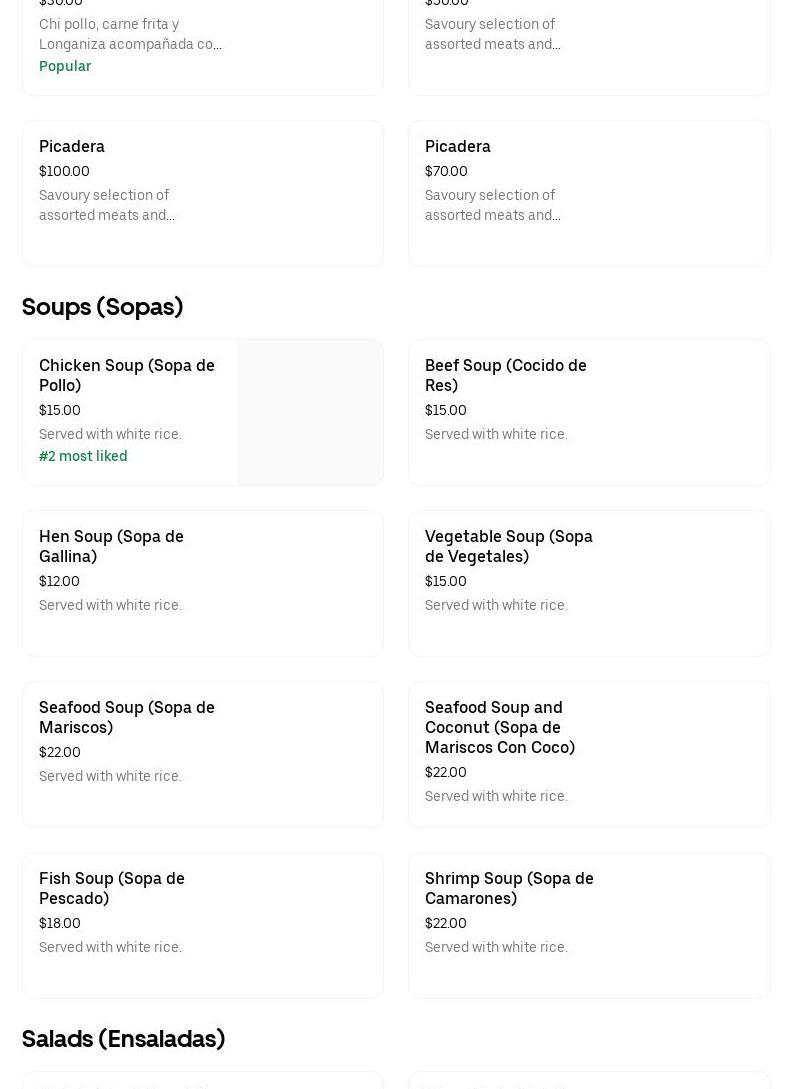This screenshot has height=1089, width=804.
Task: Click the green 'Popular' label
Action: (65, 66)
